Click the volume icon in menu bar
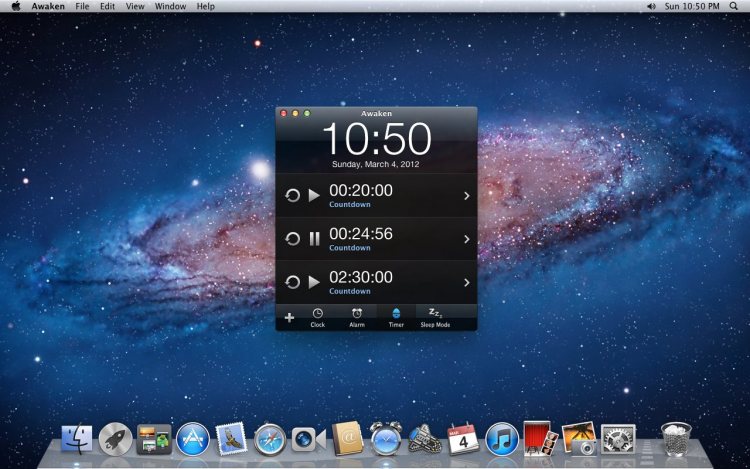The image size is (750, 469). coord(651,6)
